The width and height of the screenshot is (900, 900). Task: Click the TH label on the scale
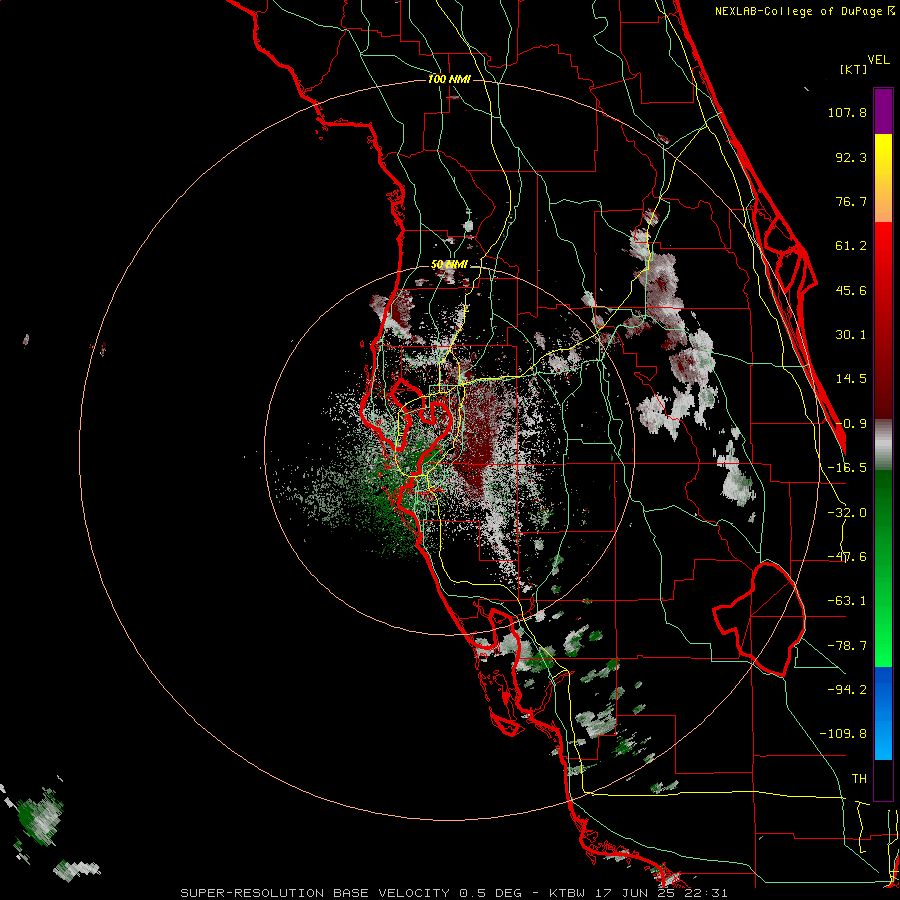[x=859, y=779]
